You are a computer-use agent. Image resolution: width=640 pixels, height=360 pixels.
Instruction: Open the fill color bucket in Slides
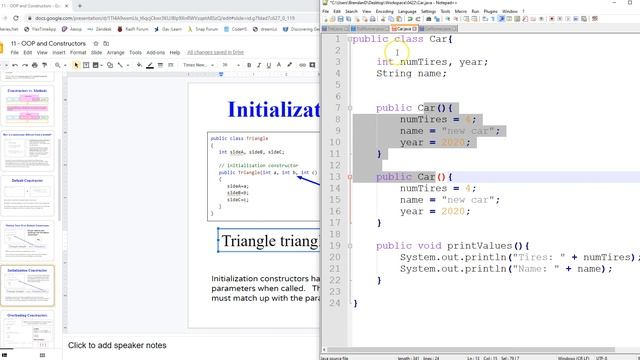140,65
